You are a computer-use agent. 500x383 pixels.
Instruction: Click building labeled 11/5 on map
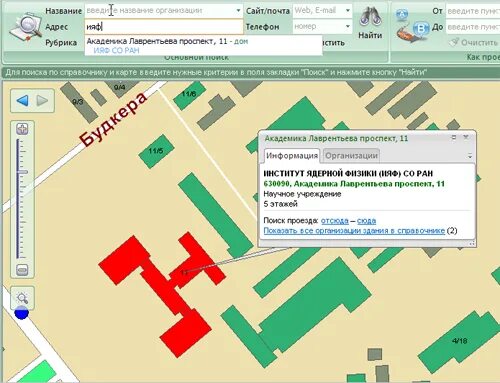pos(156,151)
